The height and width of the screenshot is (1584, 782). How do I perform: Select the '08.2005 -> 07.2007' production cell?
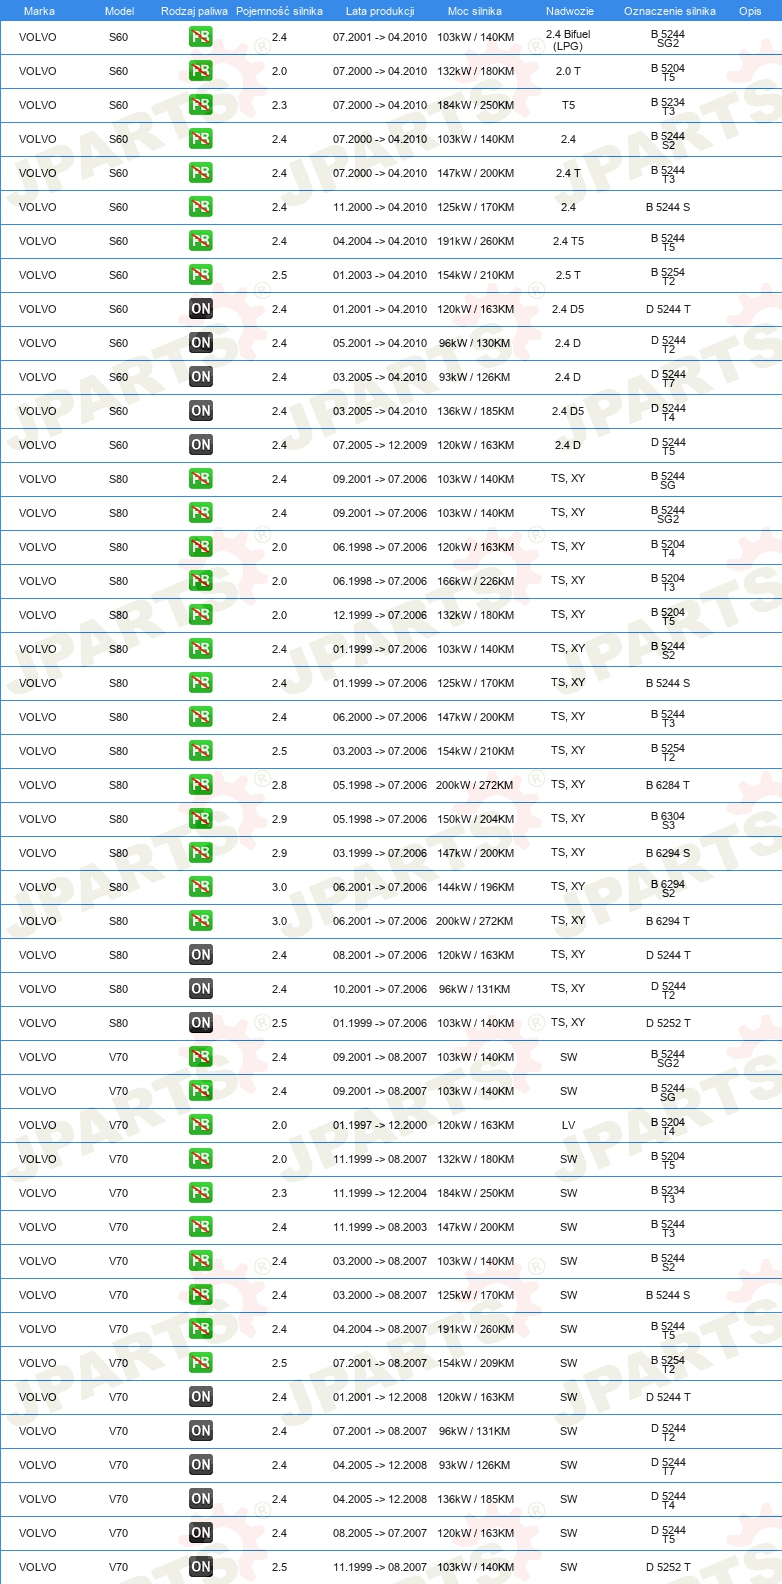coord(380,1533)
